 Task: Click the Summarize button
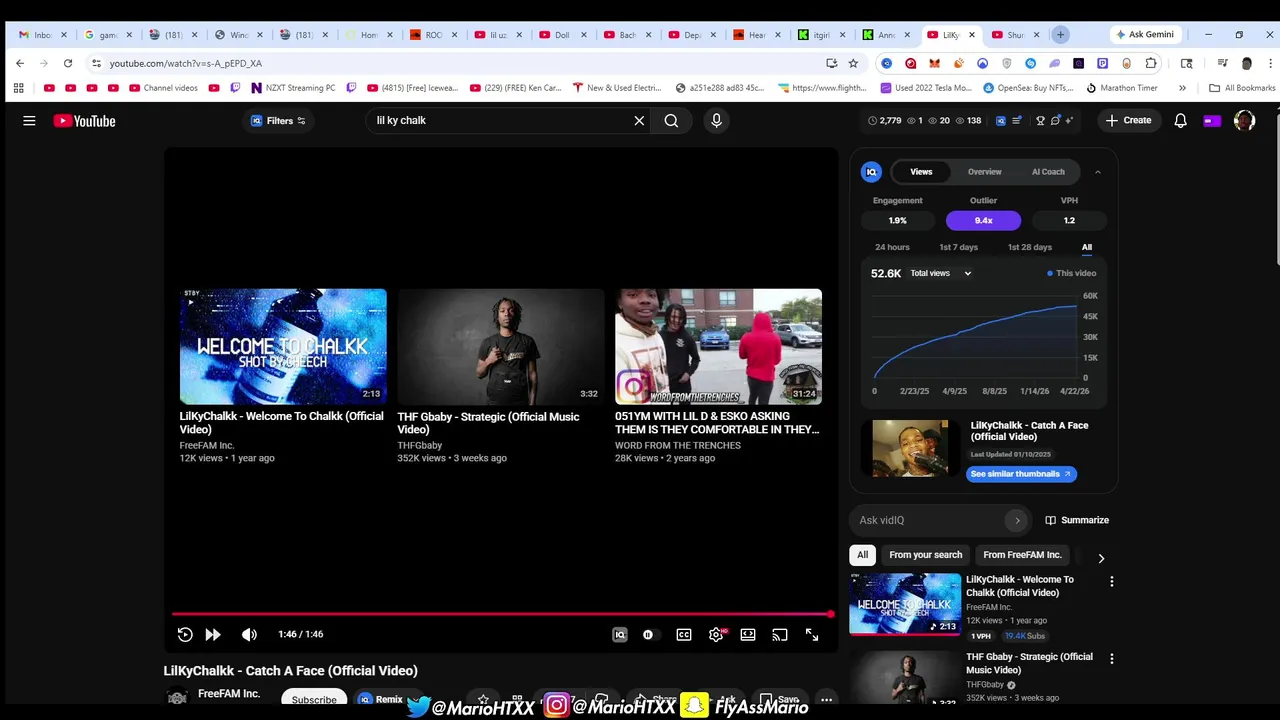tap(1077, 520)
